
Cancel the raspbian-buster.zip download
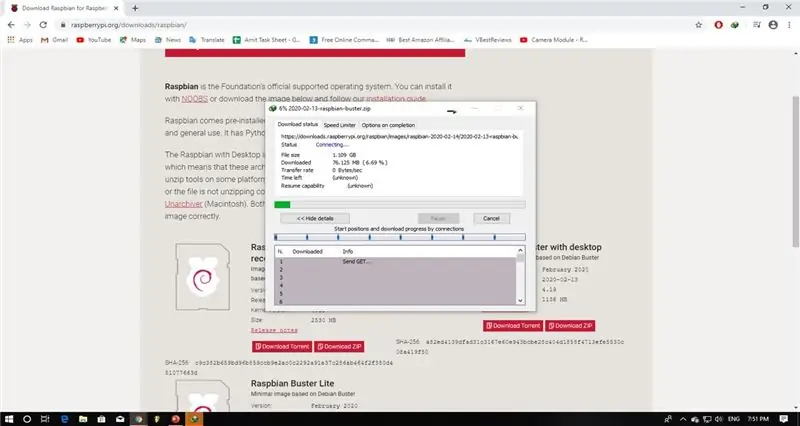coord(491,218)
